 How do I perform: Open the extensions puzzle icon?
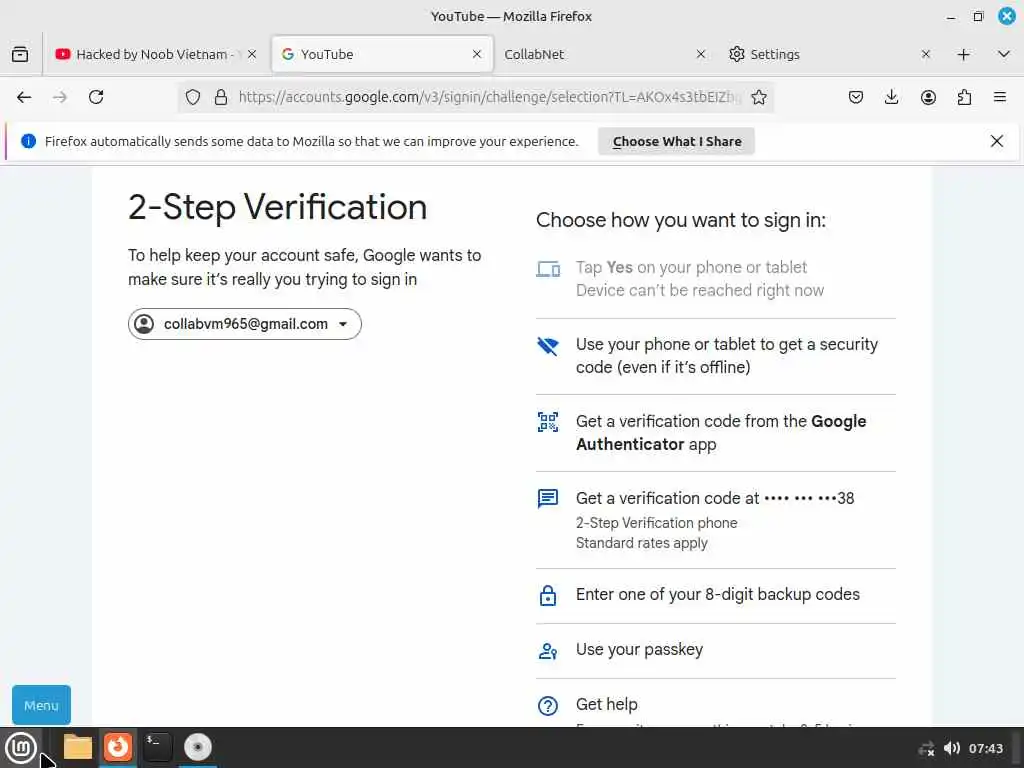coord(964,97)
